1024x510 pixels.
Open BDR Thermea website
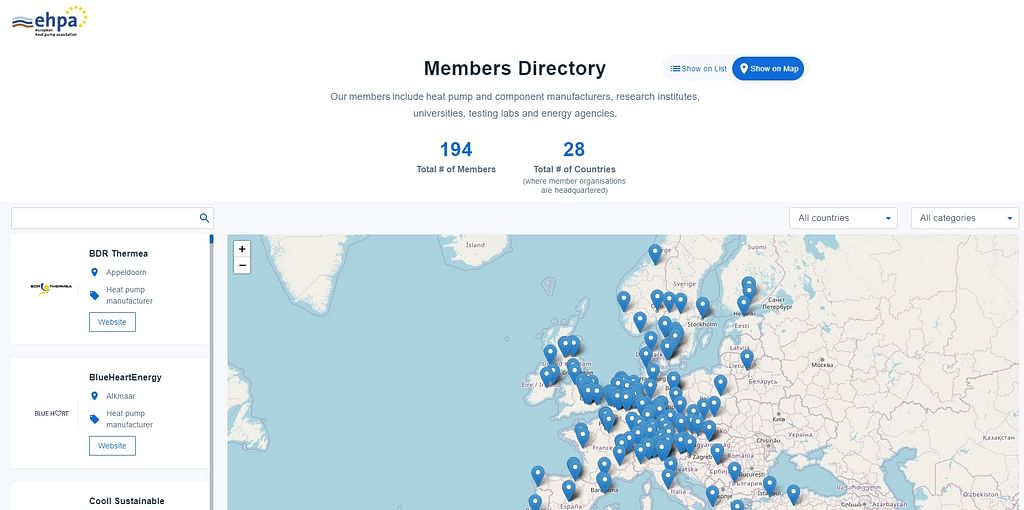(112, 322)
